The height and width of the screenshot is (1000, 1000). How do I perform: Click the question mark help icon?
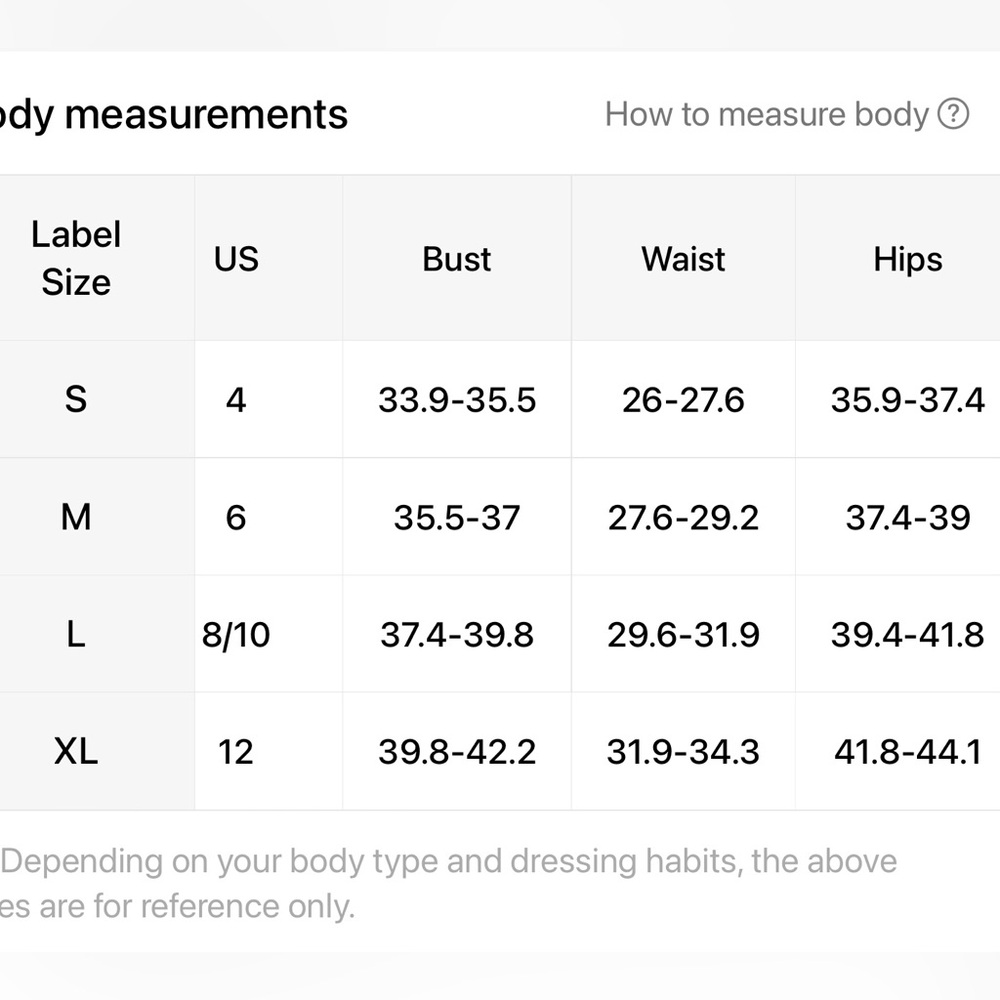(x=954, y=114)
